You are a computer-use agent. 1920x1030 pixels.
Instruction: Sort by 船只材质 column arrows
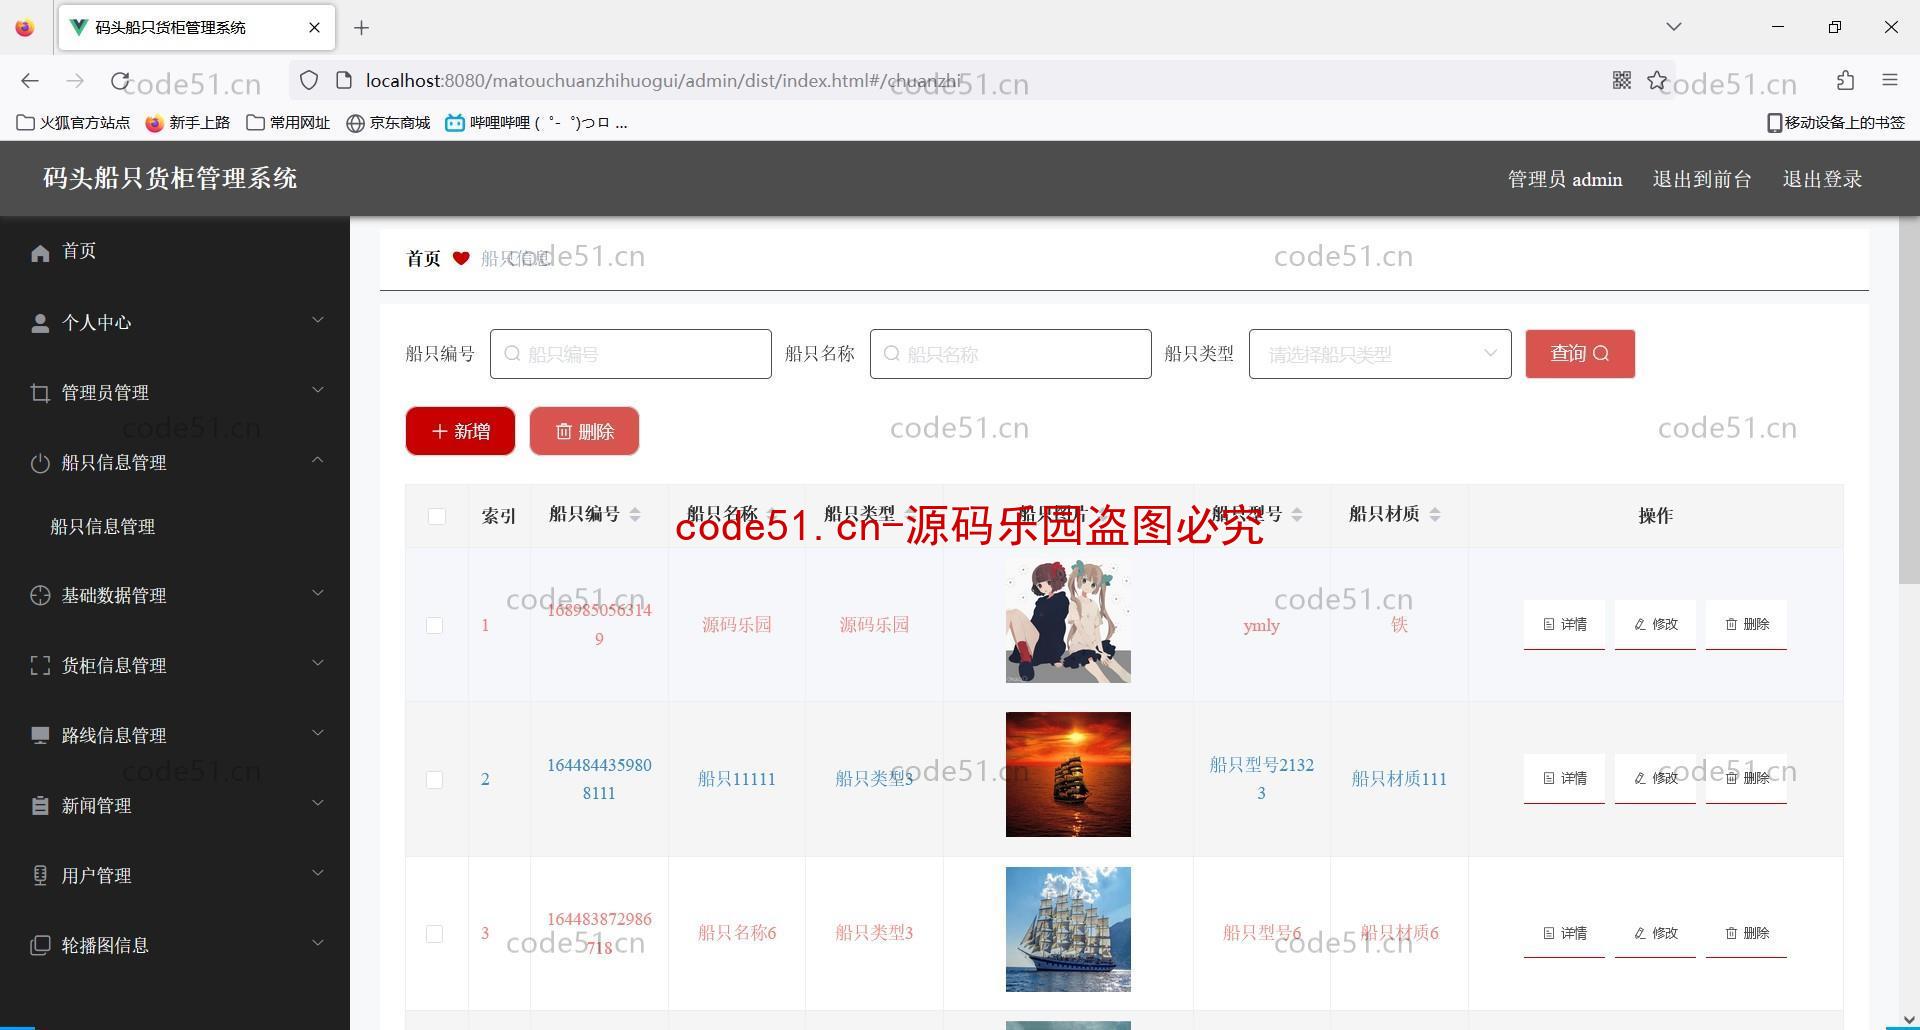(1434, 514)
